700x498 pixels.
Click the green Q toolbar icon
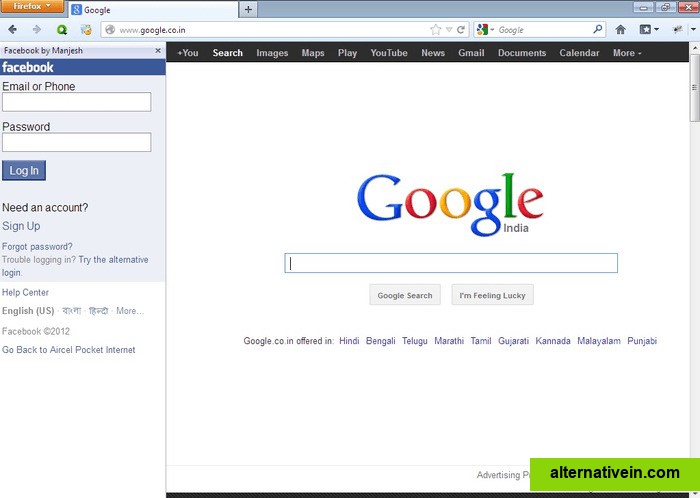pos(62,30)
